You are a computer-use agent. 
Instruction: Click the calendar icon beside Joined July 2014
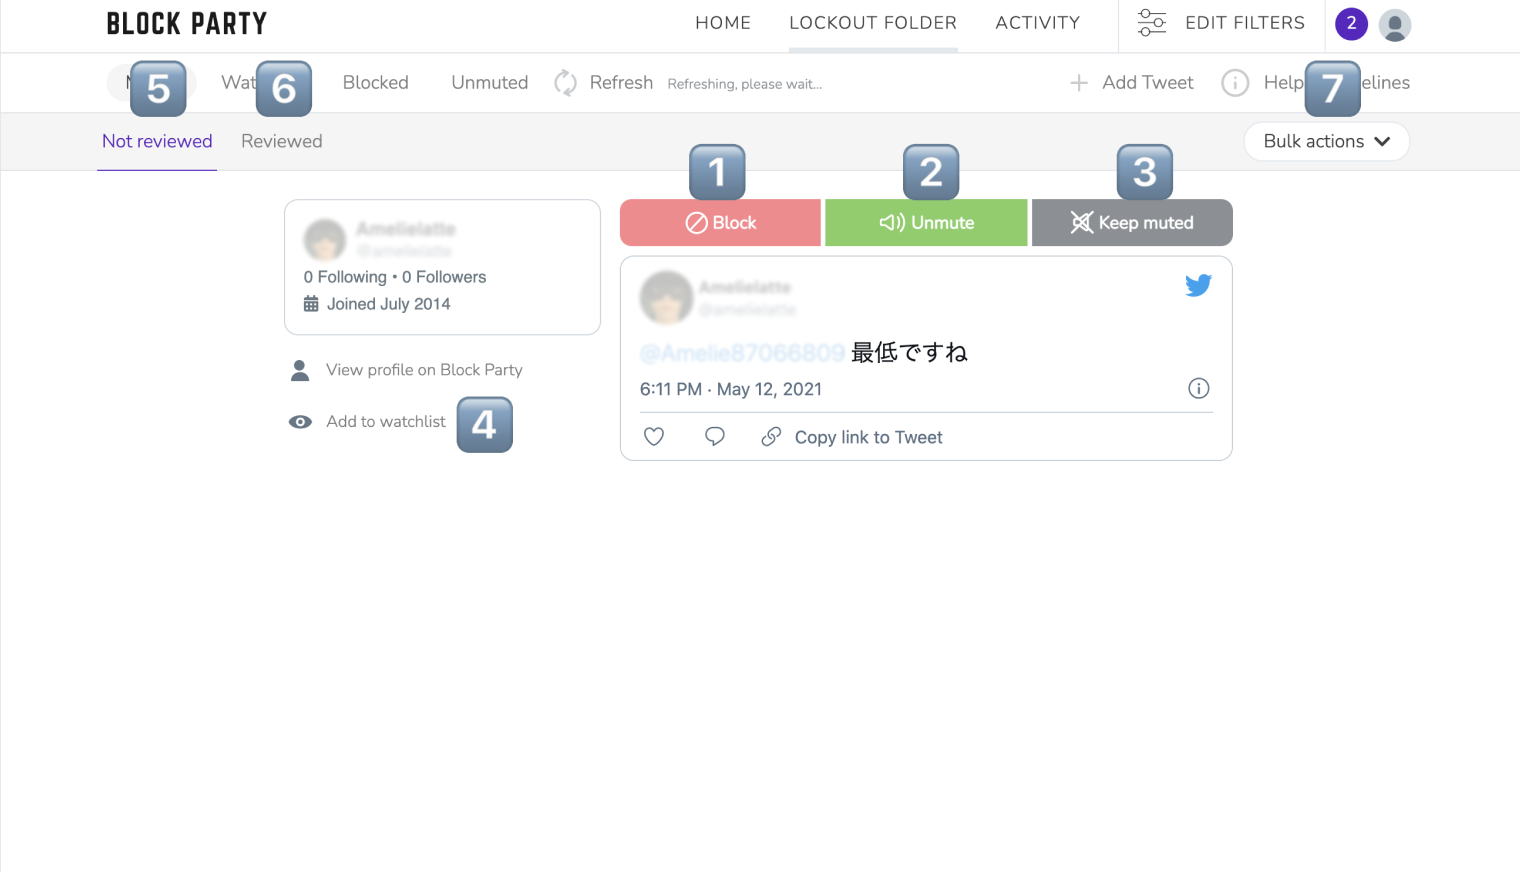coord(311,304)
